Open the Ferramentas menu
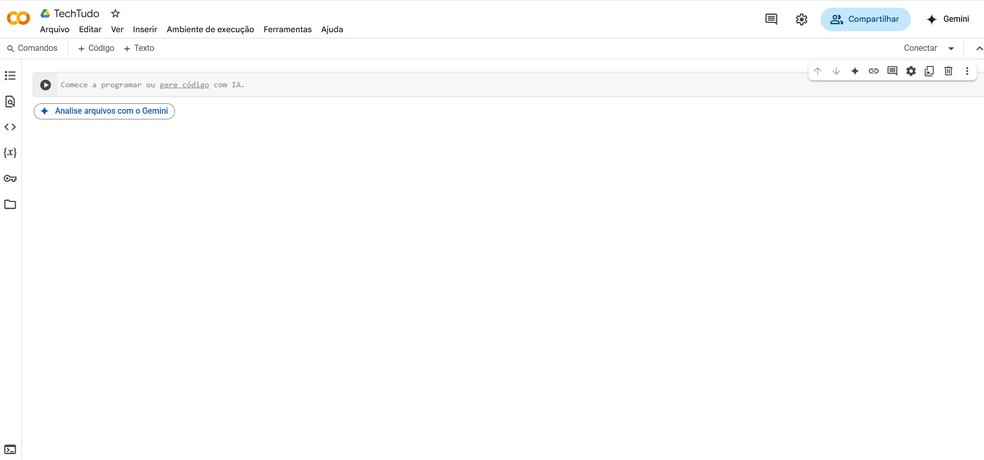Screen dimensions: 984x460 tap(287, 29)
